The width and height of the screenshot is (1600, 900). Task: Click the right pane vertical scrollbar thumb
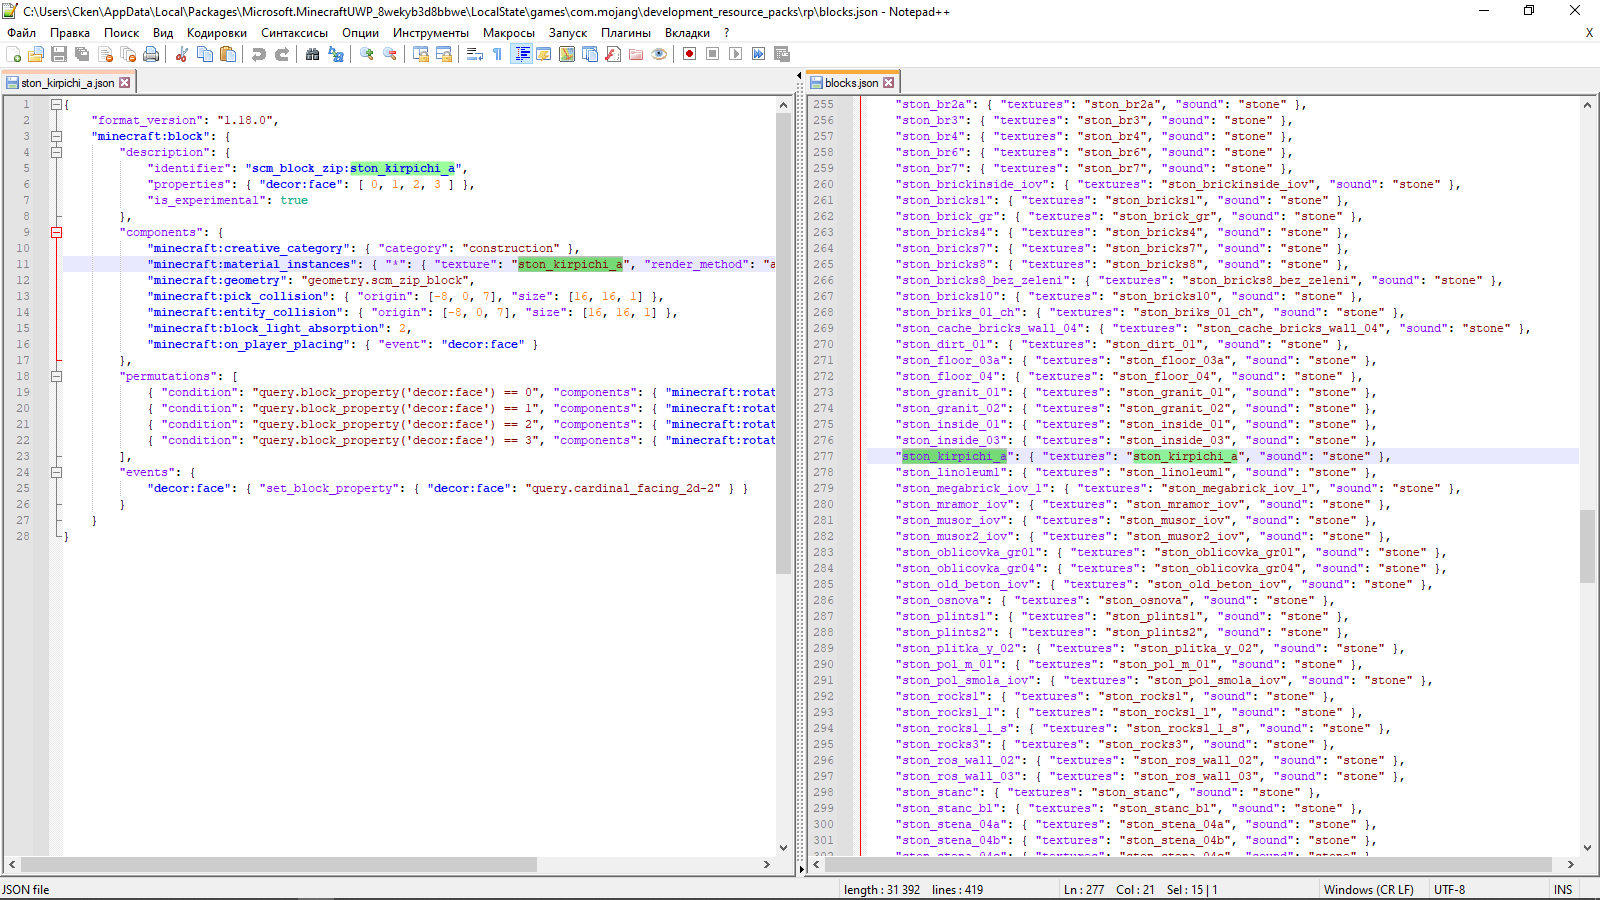[1587, 546]
